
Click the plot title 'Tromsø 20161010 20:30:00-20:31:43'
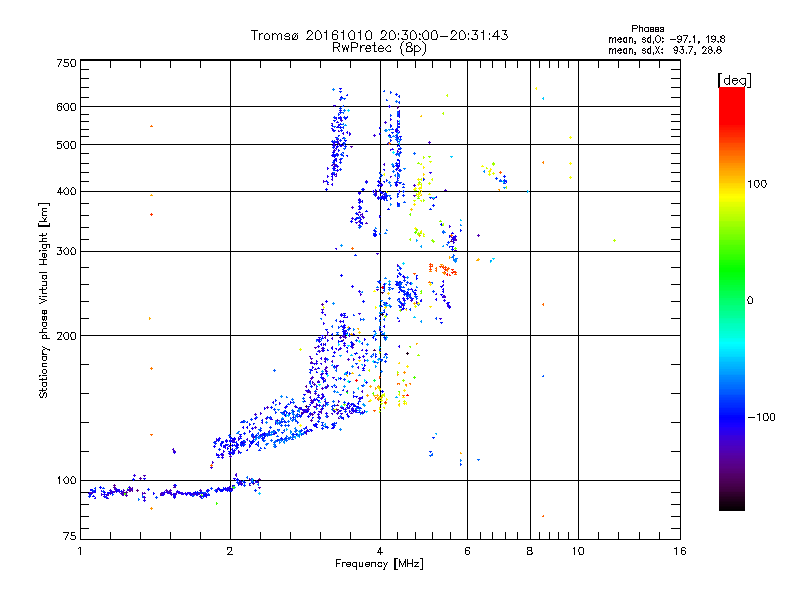point(379,35)
